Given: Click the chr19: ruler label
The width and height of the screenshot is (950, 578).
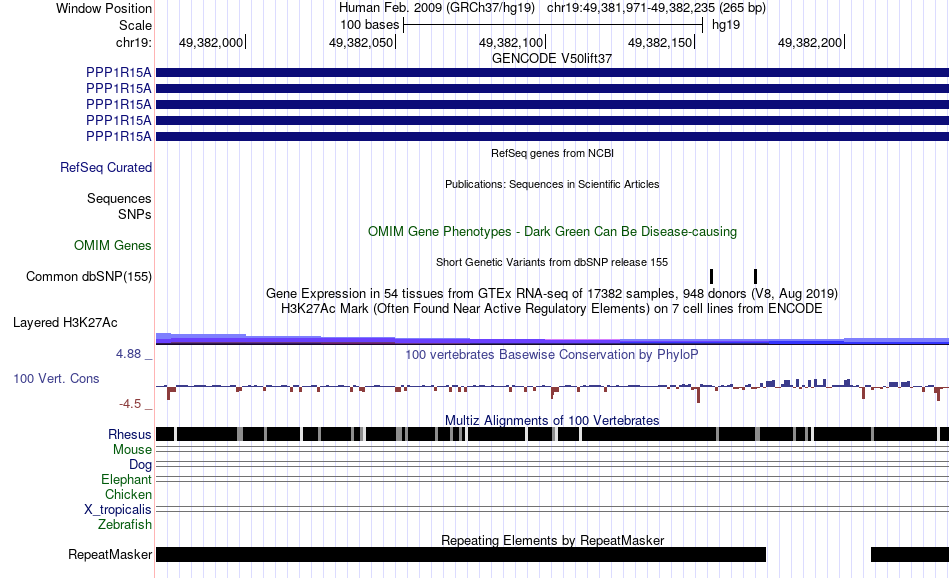Looking at the screenshot, I should [134, 42].
